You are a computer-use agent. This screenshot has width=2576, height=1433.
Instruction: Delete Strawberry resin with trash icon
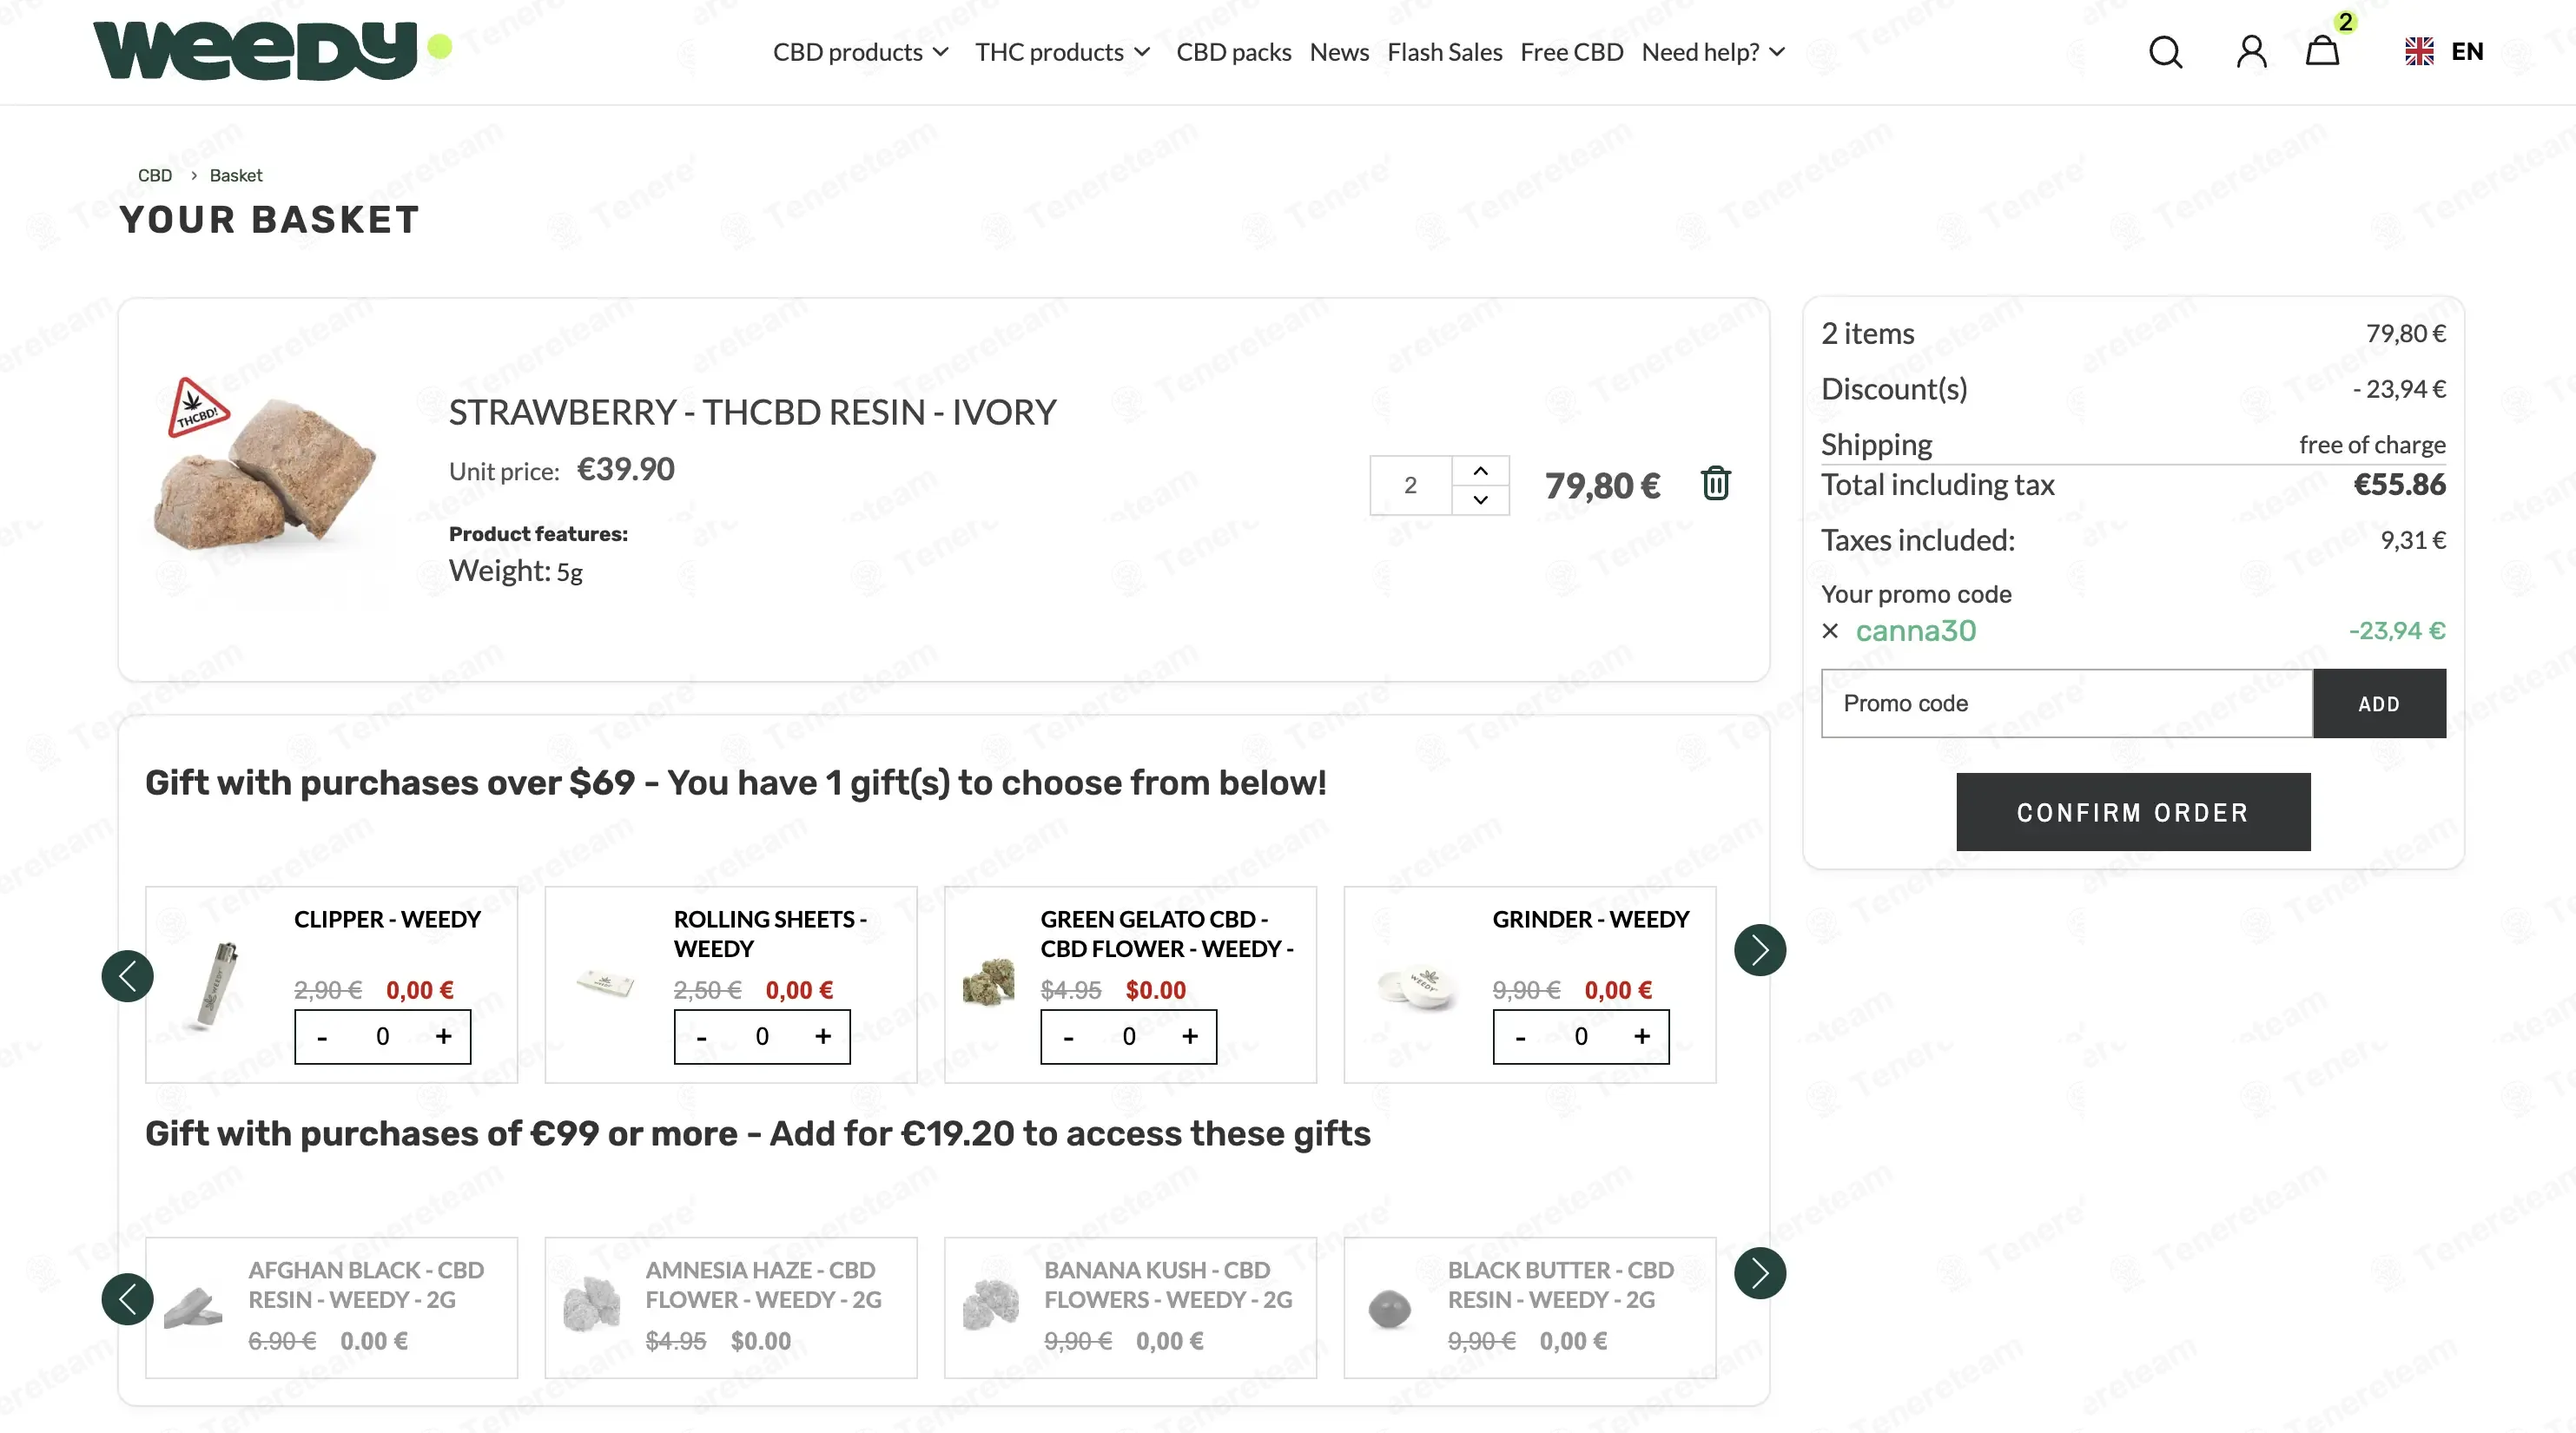[x=1715, y=484]
